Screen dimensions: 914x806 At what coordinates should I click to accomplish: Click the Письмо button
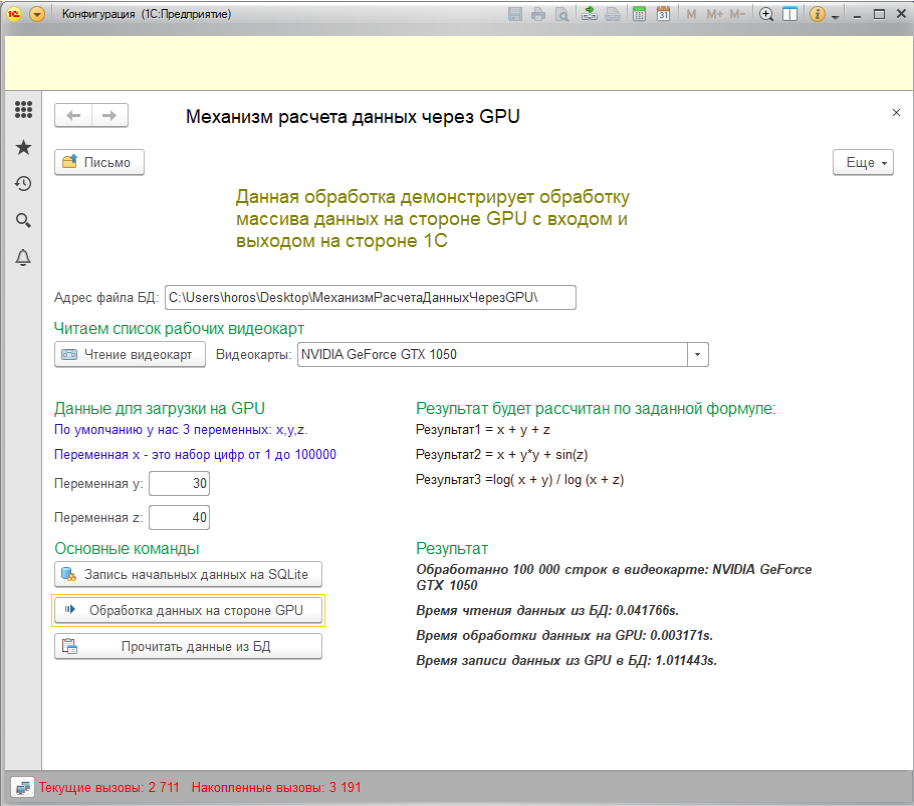coord(99,162)
